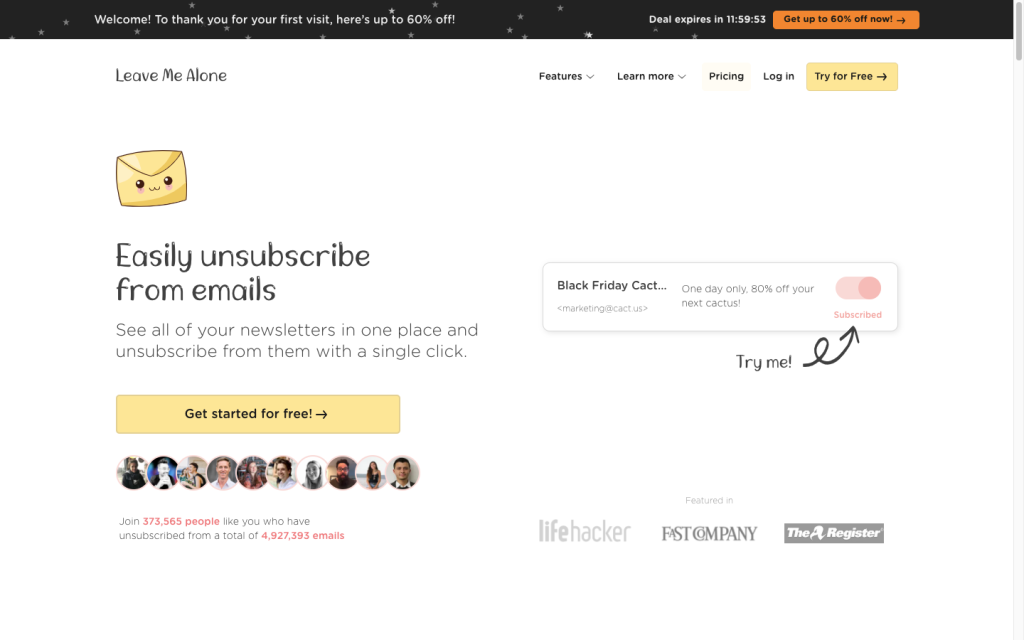The width and height of the screenshot is (1024, 640).
Task: Click the Try for Free button
Action: [x=851, y=77]
